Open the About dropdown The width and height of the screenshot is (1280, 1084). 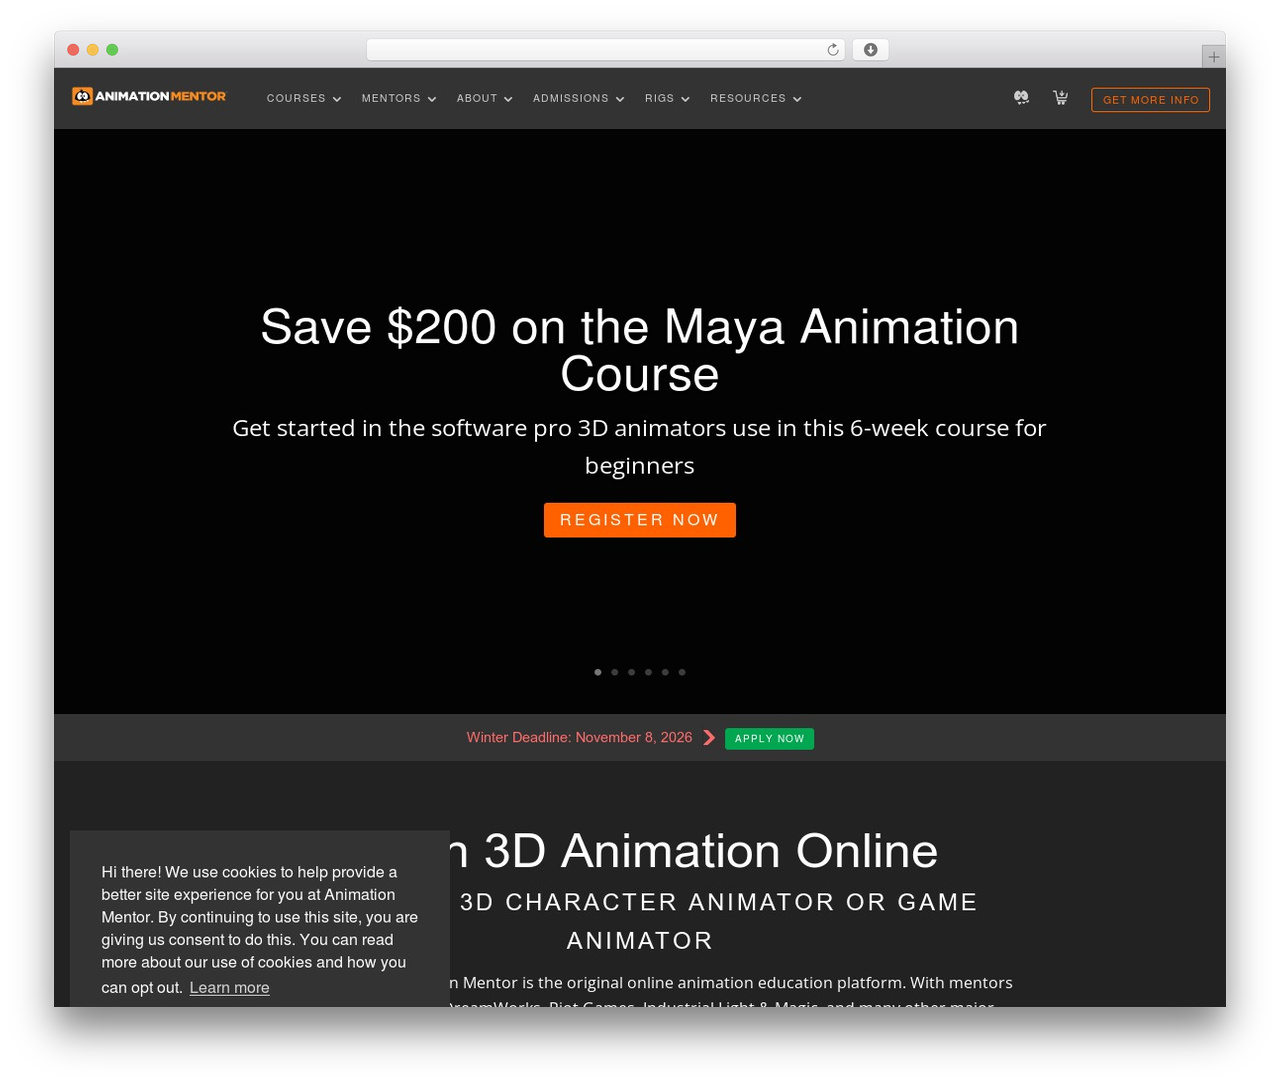tap(485, 99)
